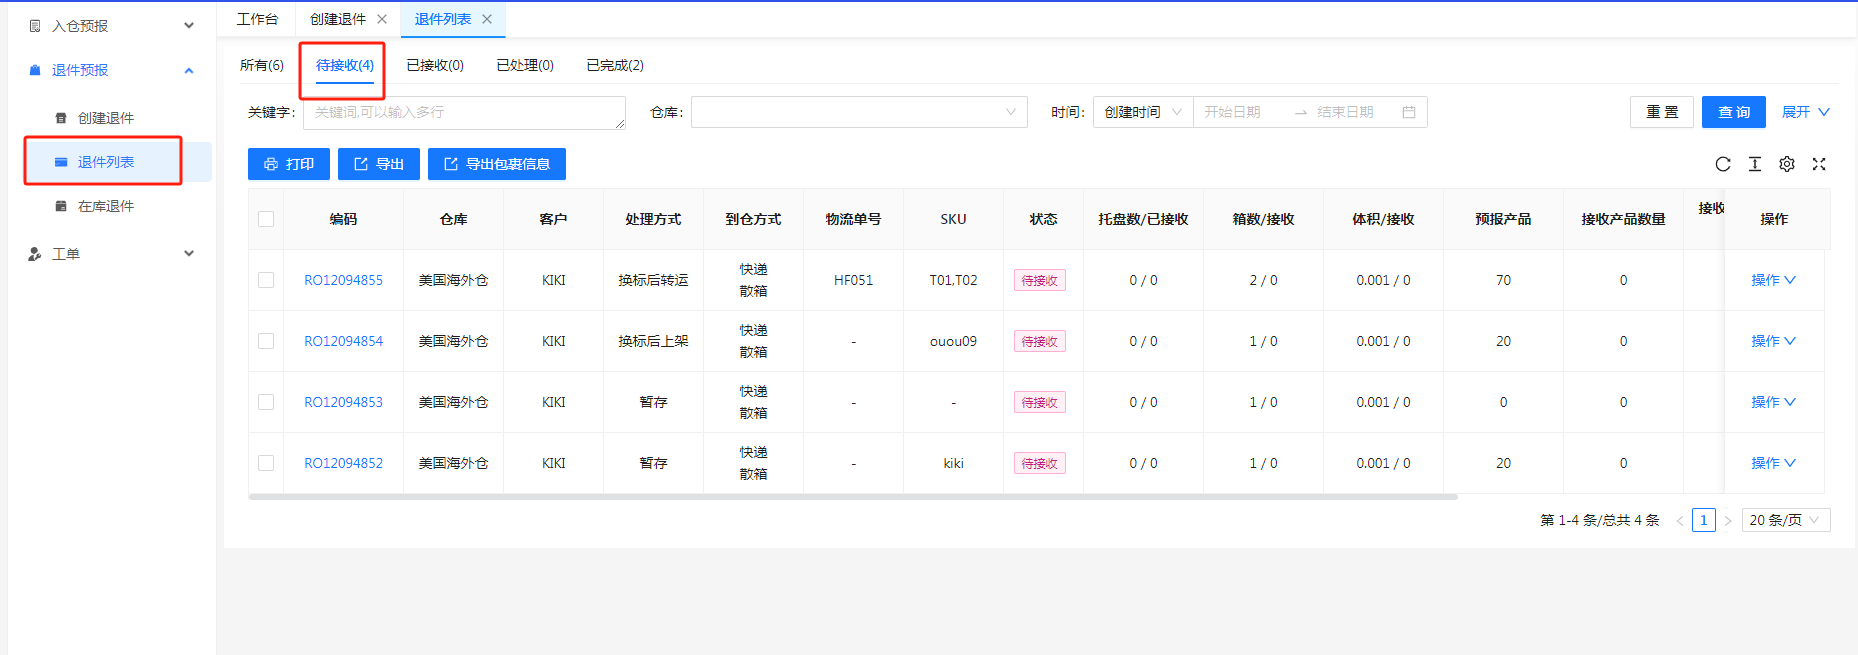This screenshot has width=1858, height=655.
Task: Open return order RO12094854 link
Action: [x=343, y=341]
